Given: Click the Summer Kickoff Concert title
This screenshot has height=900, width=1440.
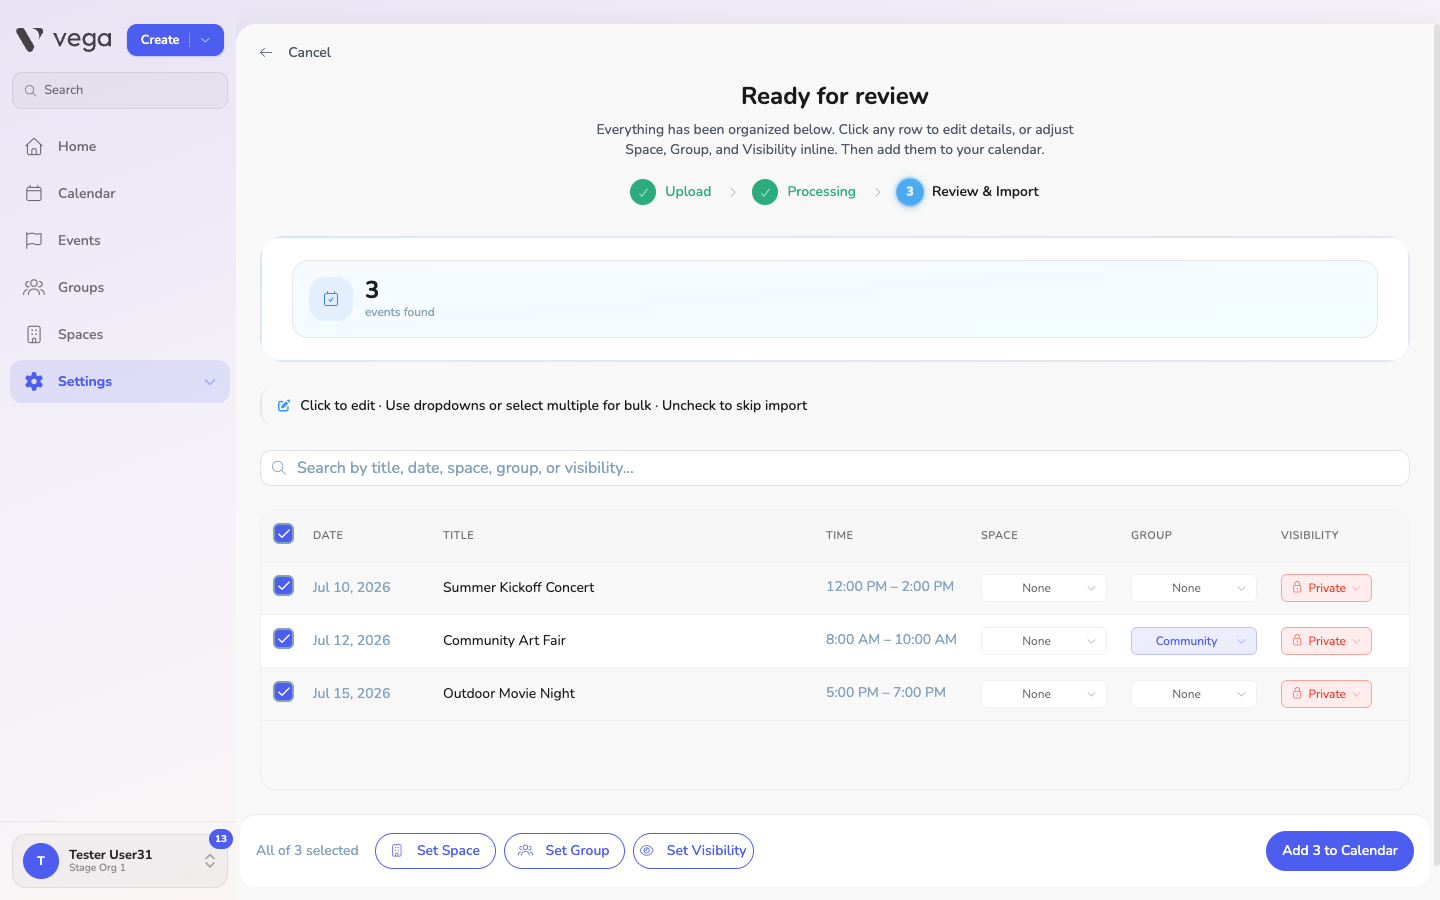Looking at the screenshot, I should (518, 587).
